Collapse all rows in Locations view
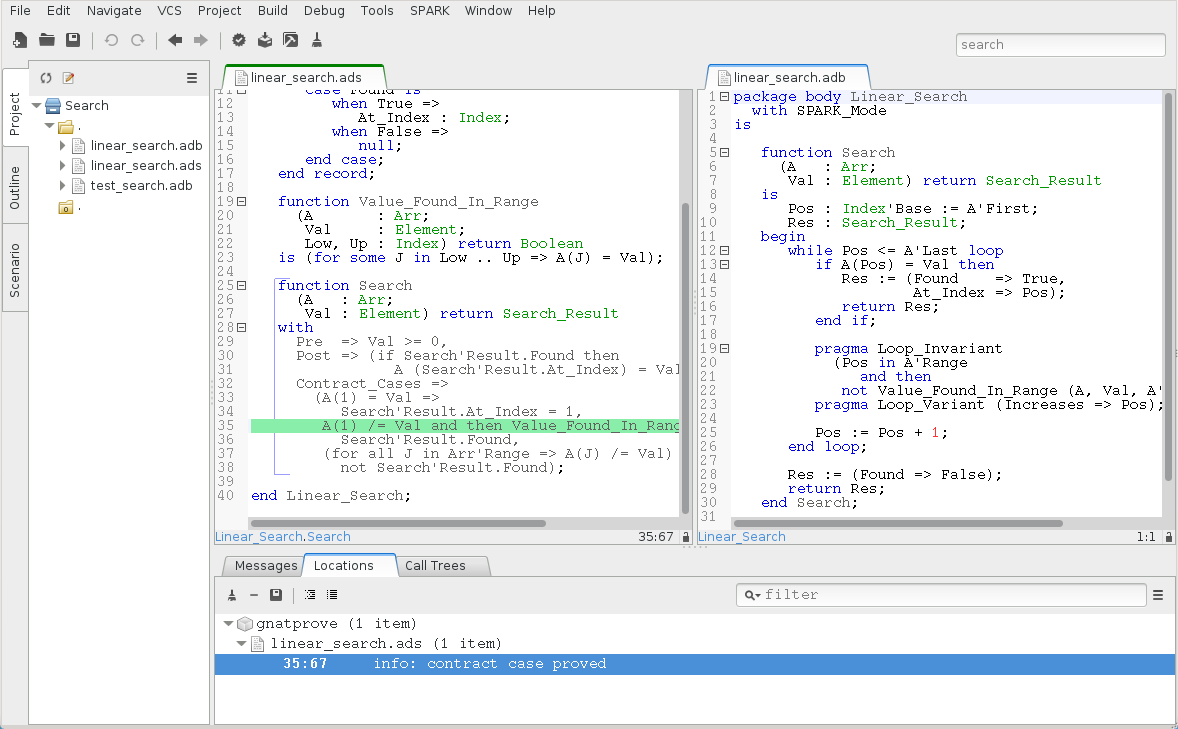Screen dimensions: 1178x729 [332, 595]
